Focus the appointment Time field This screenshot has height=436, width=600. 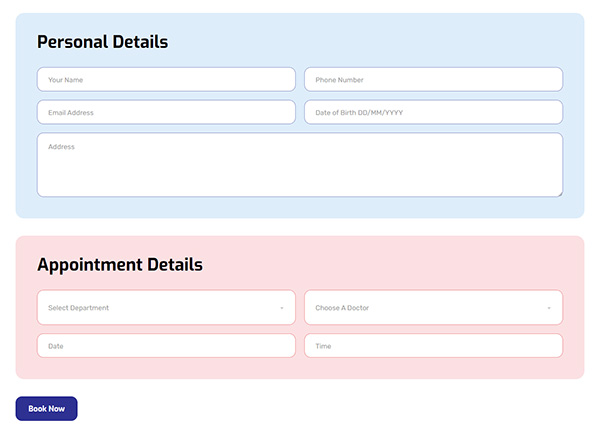click(x=433, y=346)
